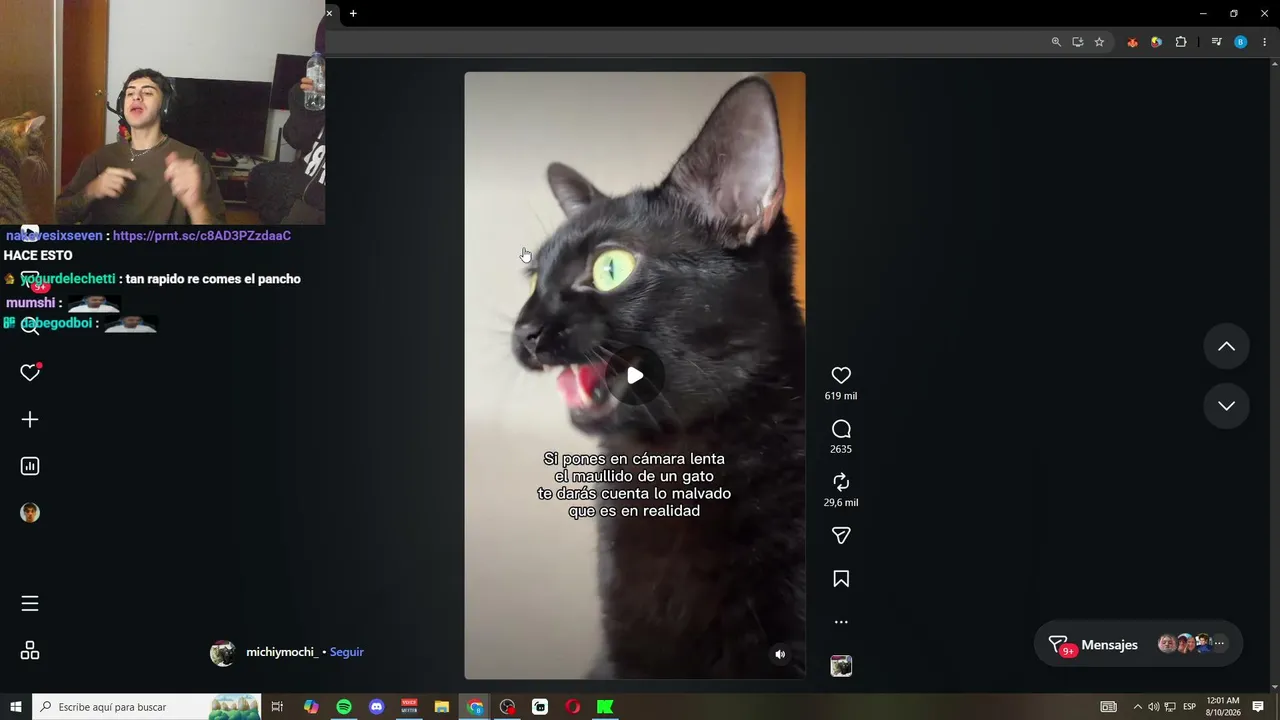Save the video with the bookmark icon

[841, 579]
